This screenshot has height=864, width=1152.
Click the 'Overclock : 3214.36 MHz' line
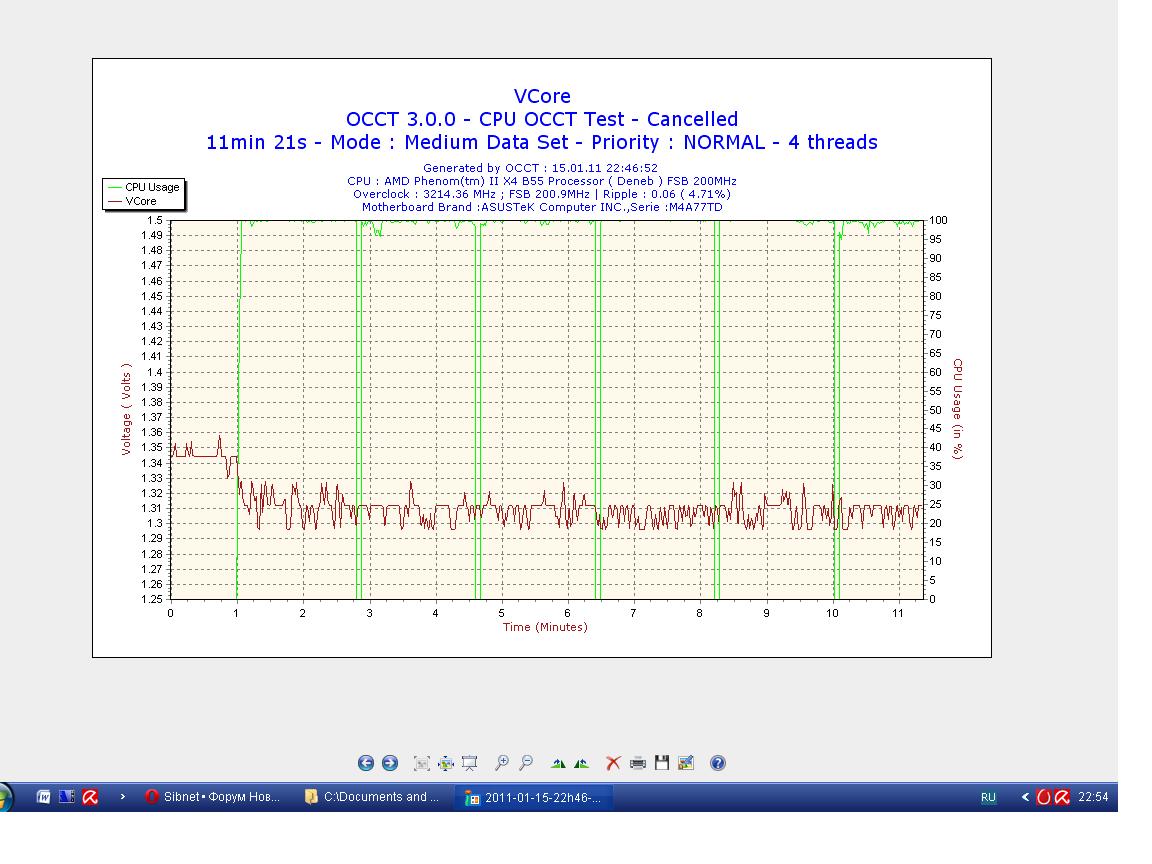(x=542, y=195)
